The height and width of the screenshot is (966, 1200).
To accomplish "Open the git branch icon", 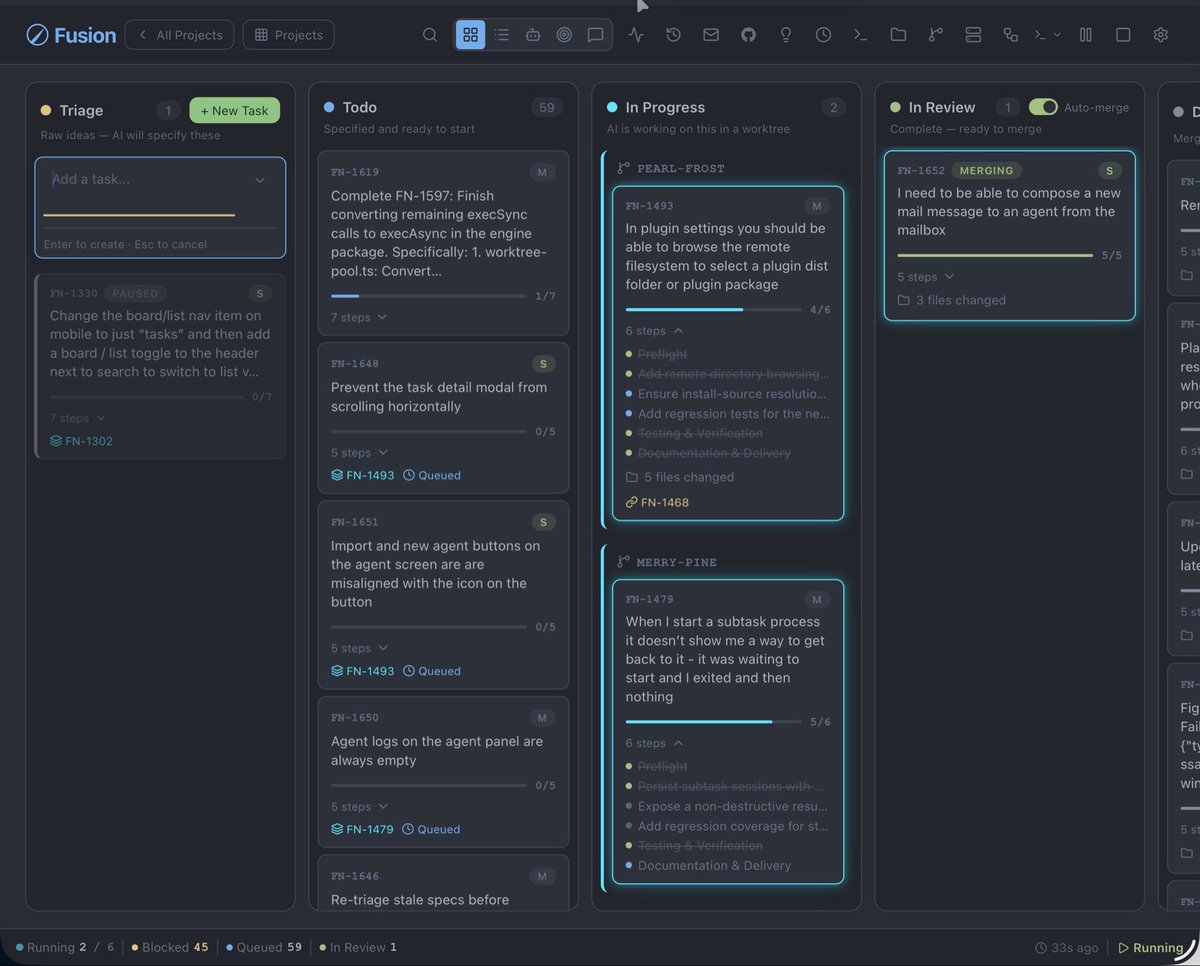I will click(x=935, y=35).
